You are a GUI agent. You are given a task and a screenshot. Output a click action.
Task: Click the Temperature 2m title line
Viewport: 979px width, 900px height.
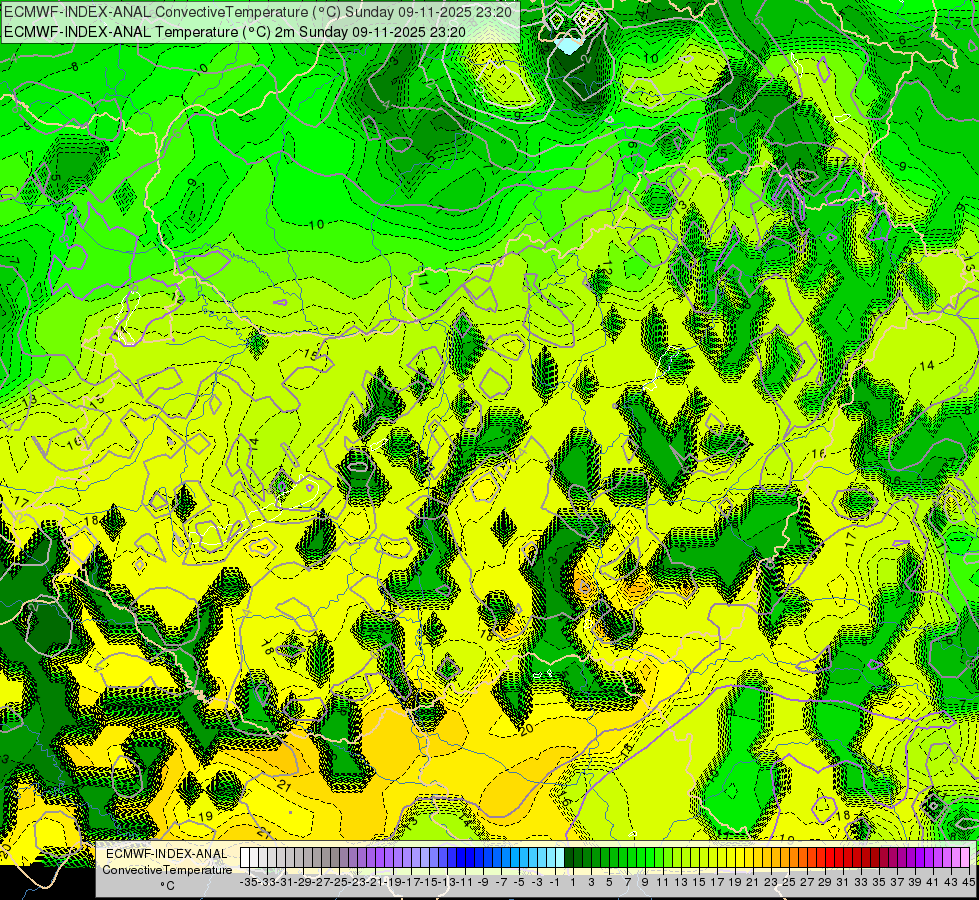pyautogui.click(x=235, y=32)
